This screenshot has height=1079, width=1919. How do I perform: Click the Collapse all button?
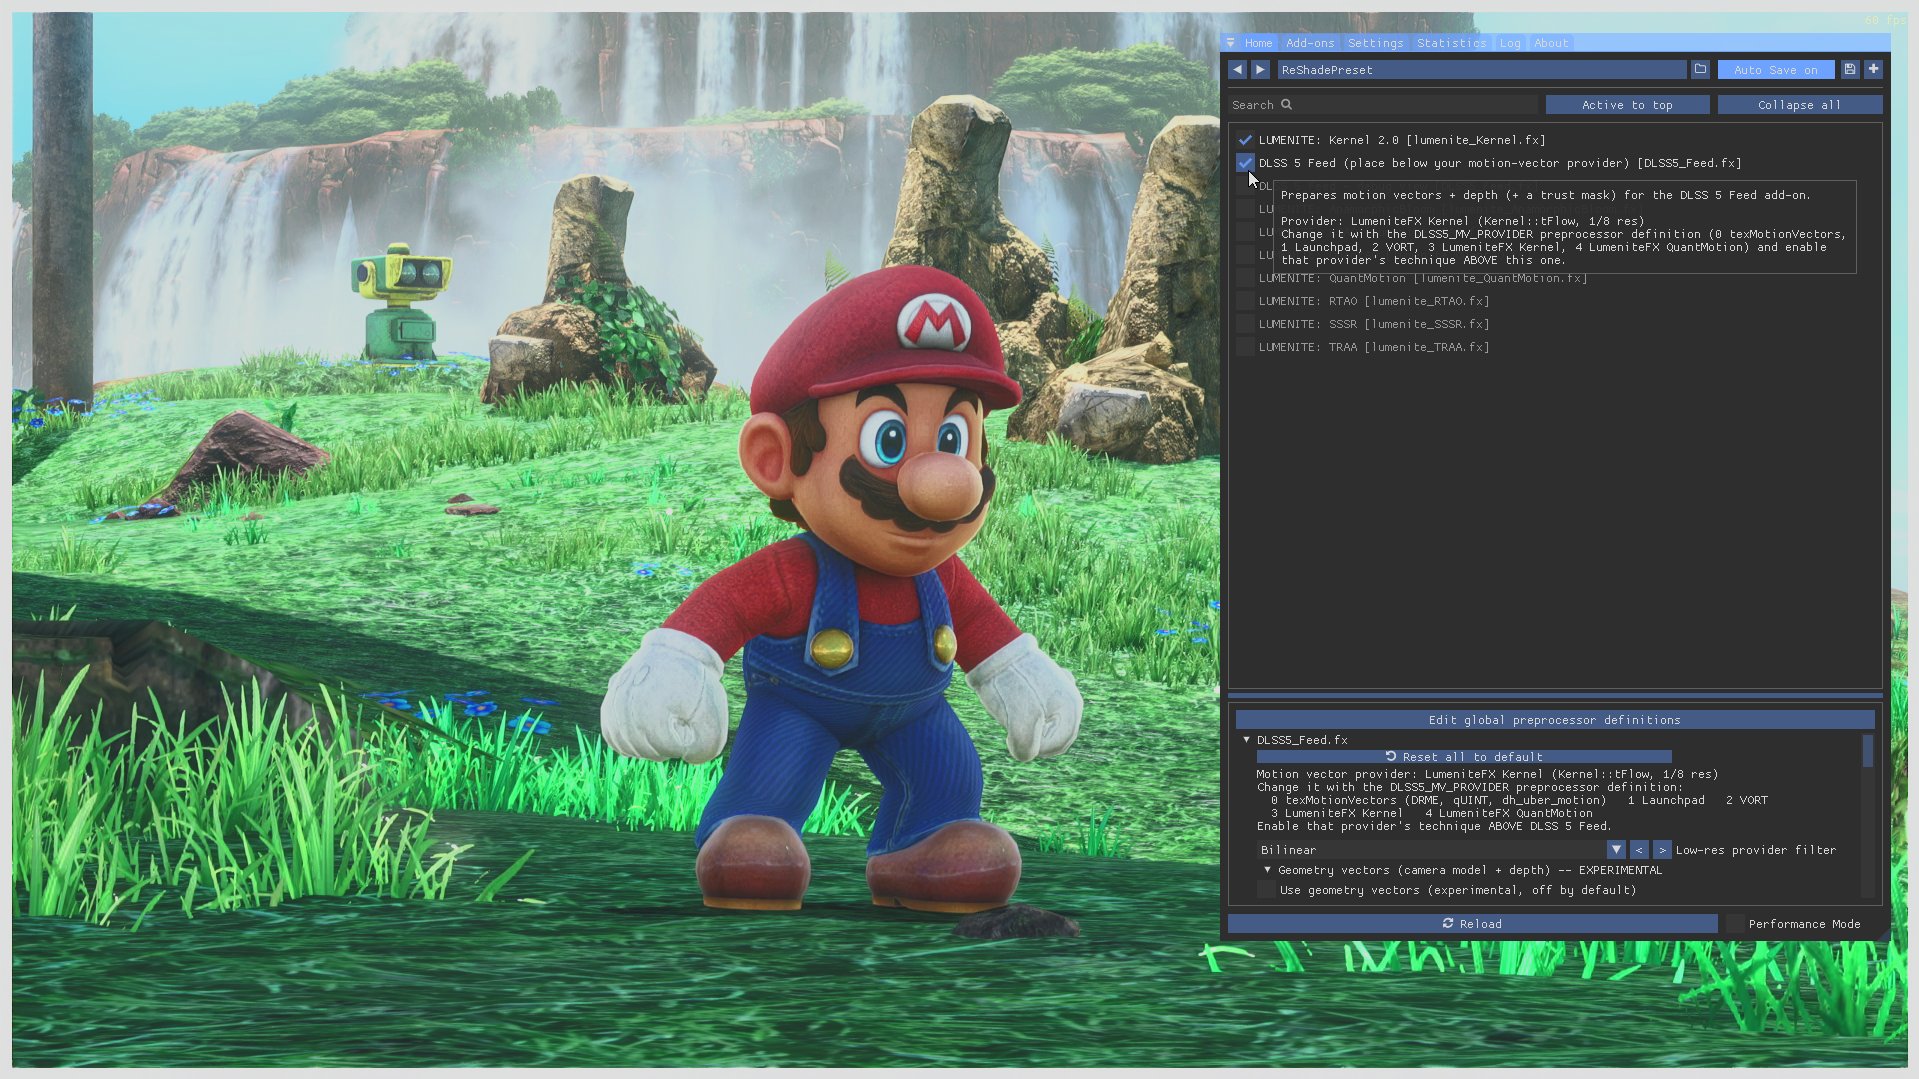coord(1800,105)
